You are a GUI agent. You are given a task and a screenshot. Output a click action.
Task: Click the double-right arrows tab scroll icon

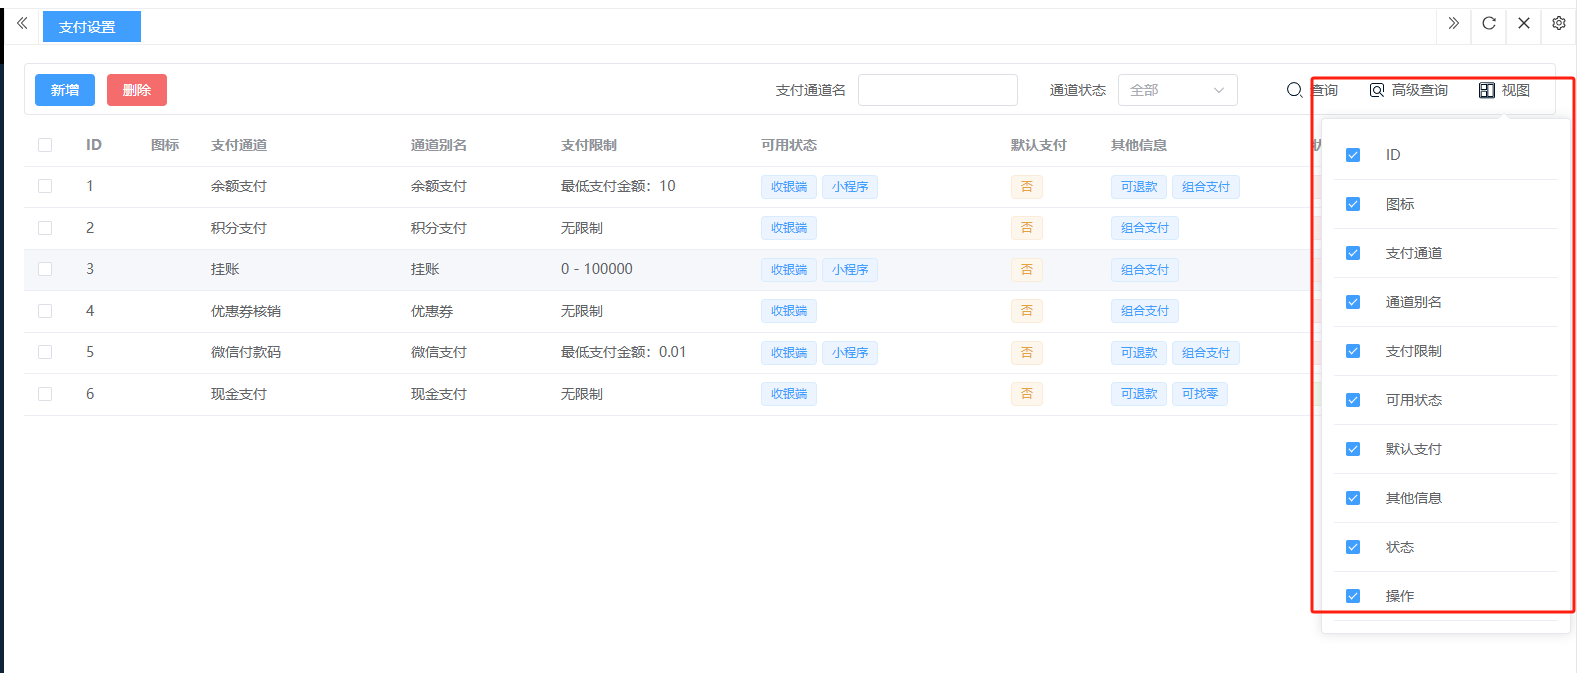[1453, 23]
